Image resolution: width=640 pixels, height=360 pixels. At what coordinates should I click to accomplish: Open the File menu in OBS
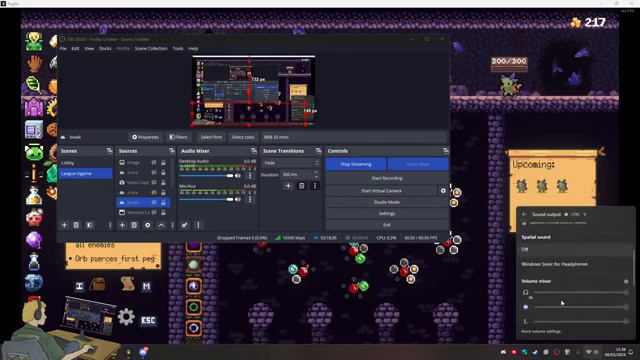point(63,49)
